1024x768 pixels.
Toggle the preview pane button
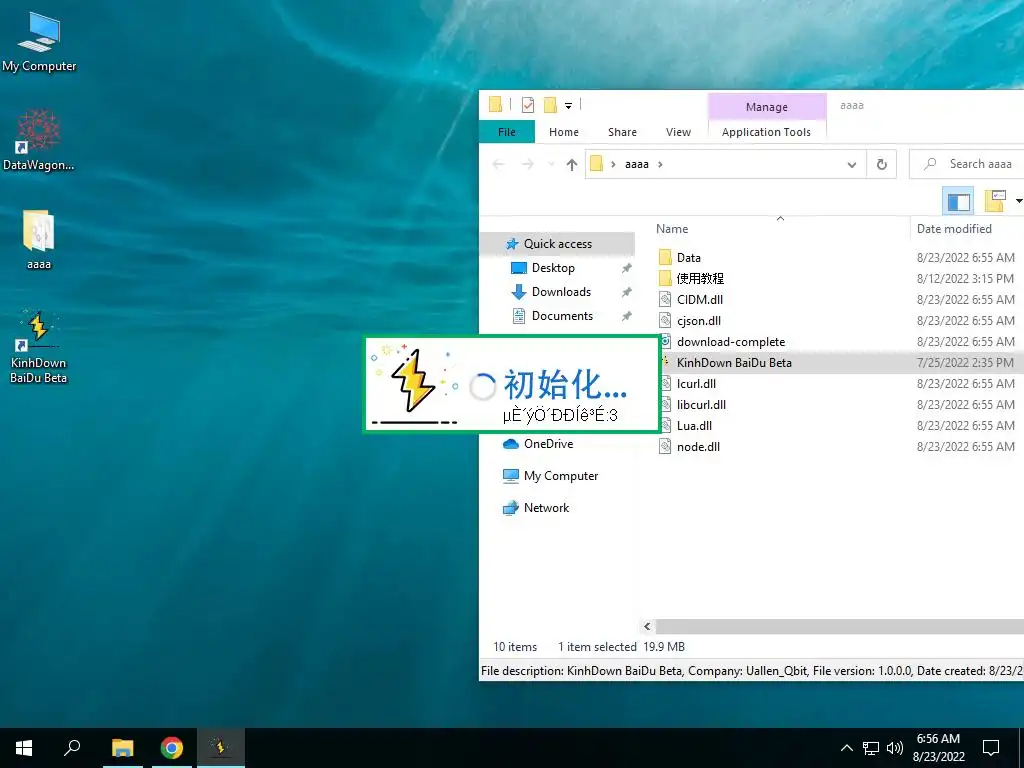[x=959, y=201]
